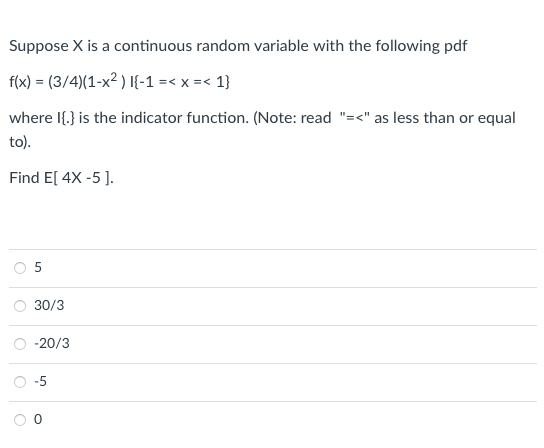Click the "Find E[ 4X -5 ]." question line

(61, 178)
